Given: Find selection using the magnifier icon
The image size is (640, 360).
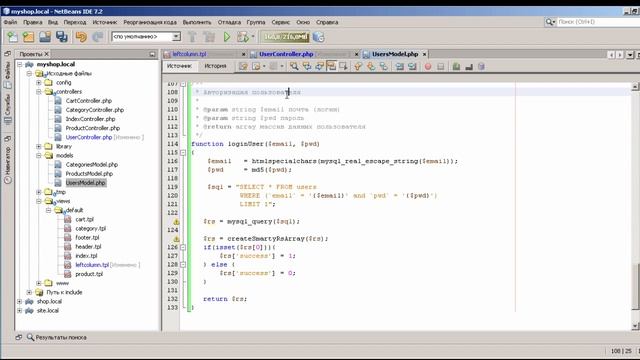Looking at the screenshot, I should click(x=294, y=66).
